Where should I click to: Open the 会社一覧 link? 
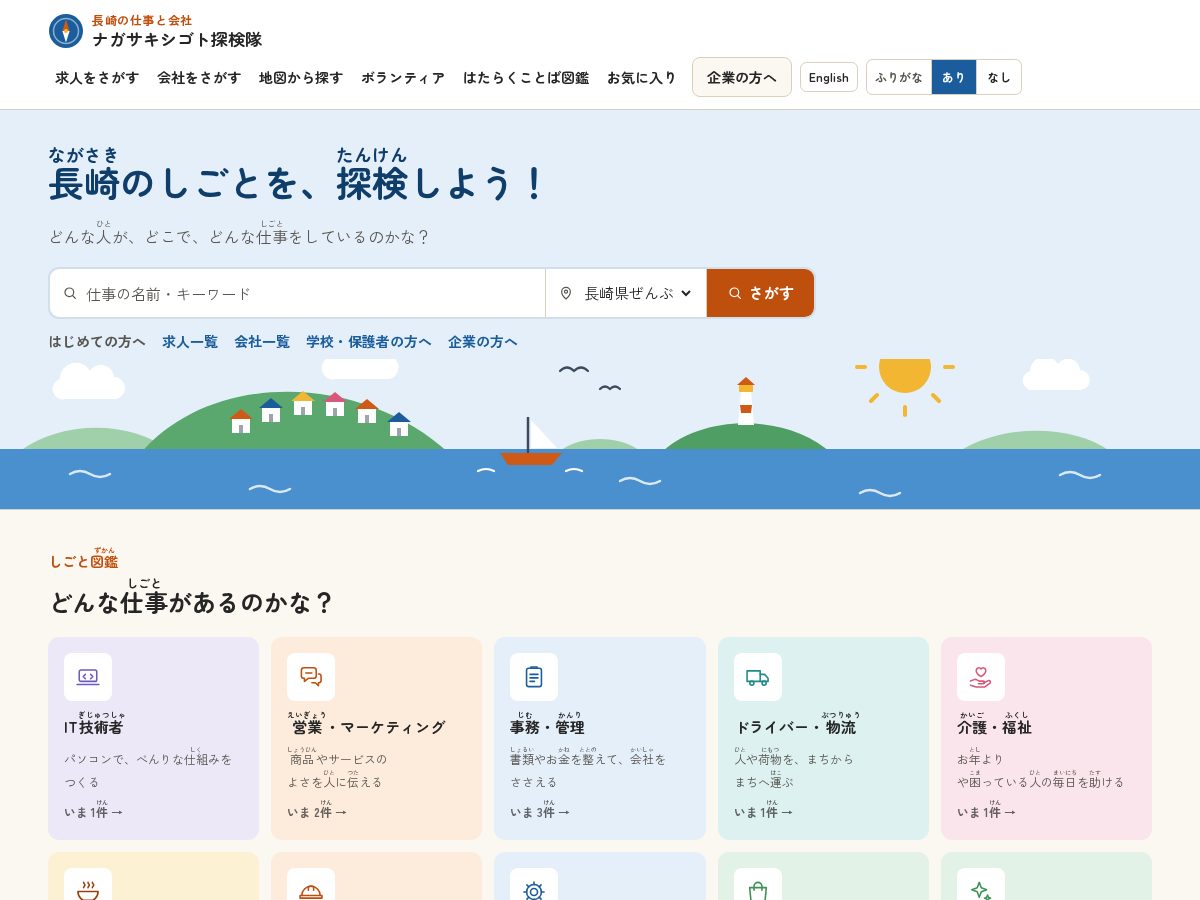[x=262, y=341]
